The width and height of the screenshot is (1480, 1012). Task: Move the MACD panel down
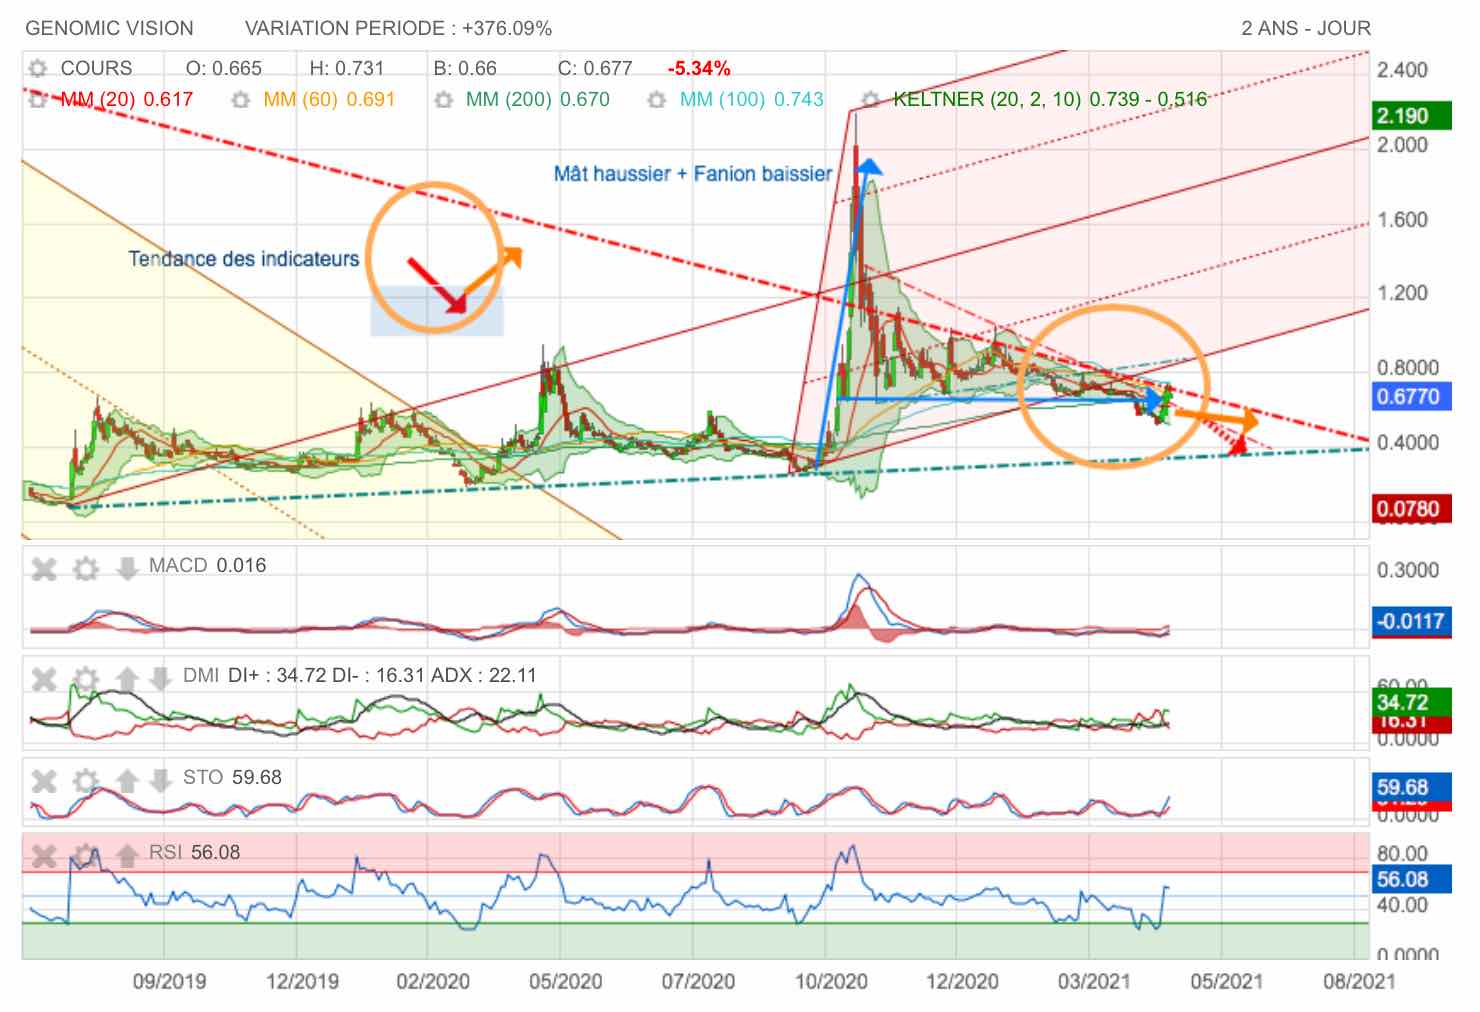click(x=127, y=569)
